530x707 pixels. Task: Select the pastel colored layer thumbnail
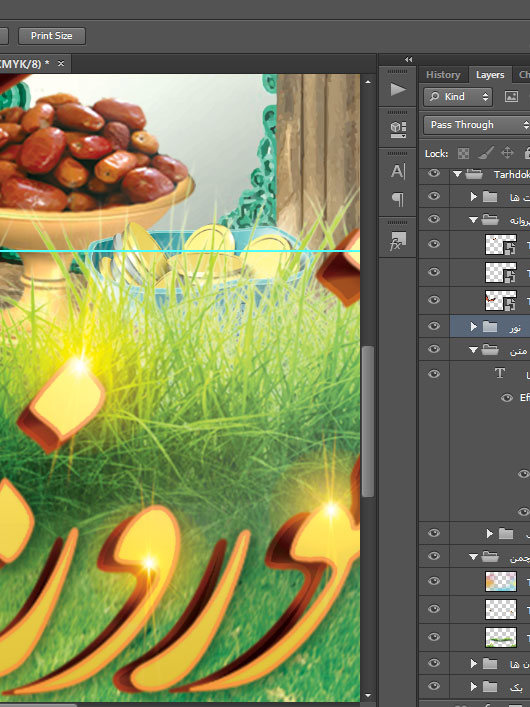(x=501, y=581)
